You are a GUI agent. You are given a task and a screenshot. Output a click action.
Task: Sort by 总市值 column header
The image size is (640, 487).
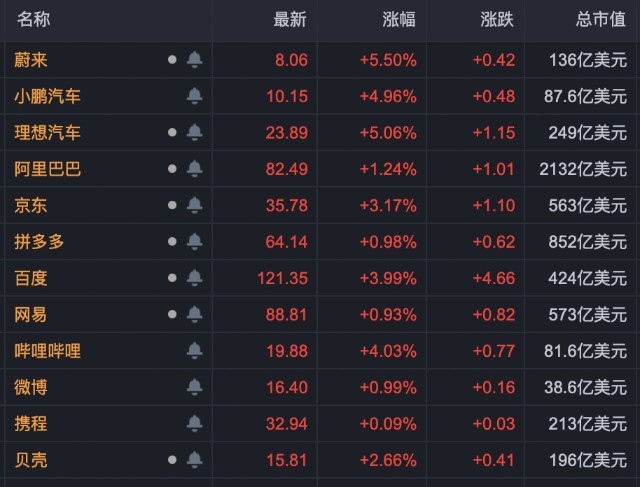601,19
